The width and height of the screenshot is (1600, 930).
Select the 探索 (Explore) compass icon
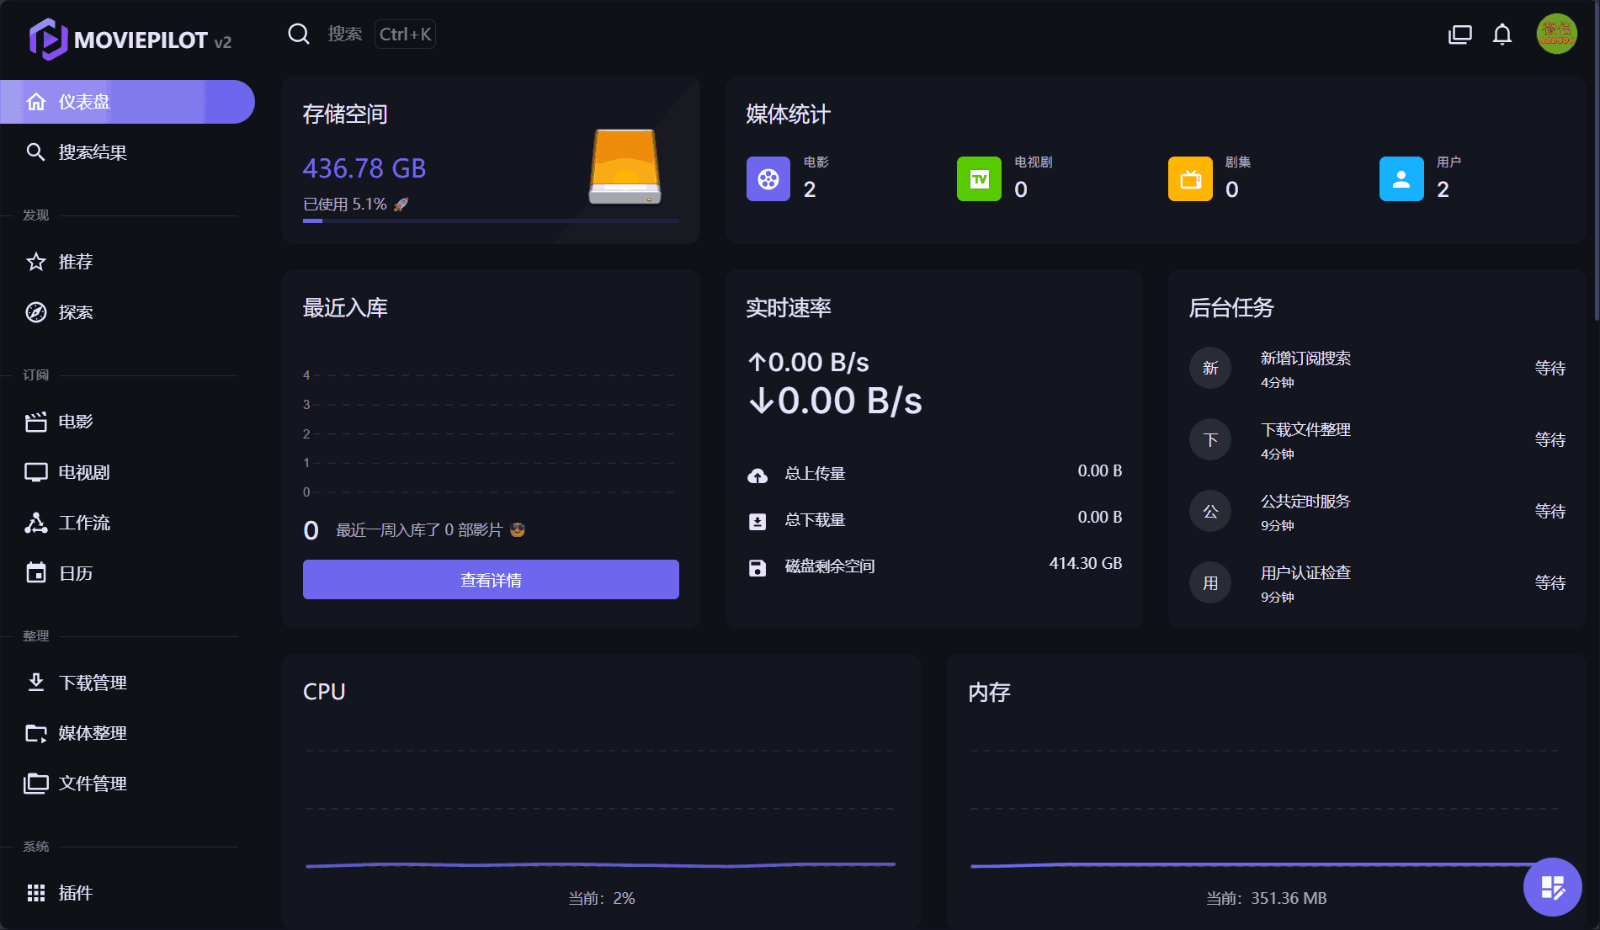[36, 311]
